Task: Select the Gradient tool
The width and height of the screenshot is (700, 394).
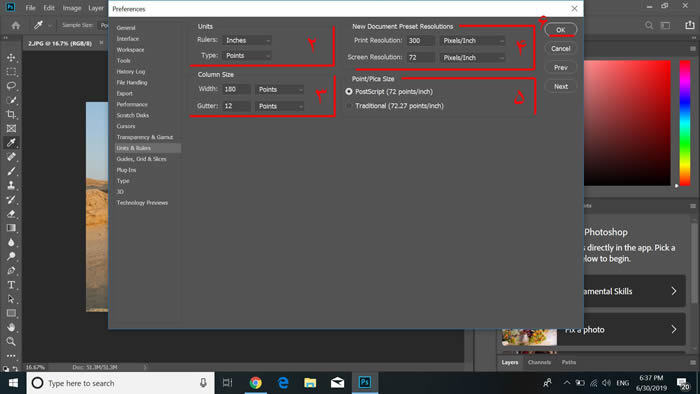Action: [x=11, y=228]
